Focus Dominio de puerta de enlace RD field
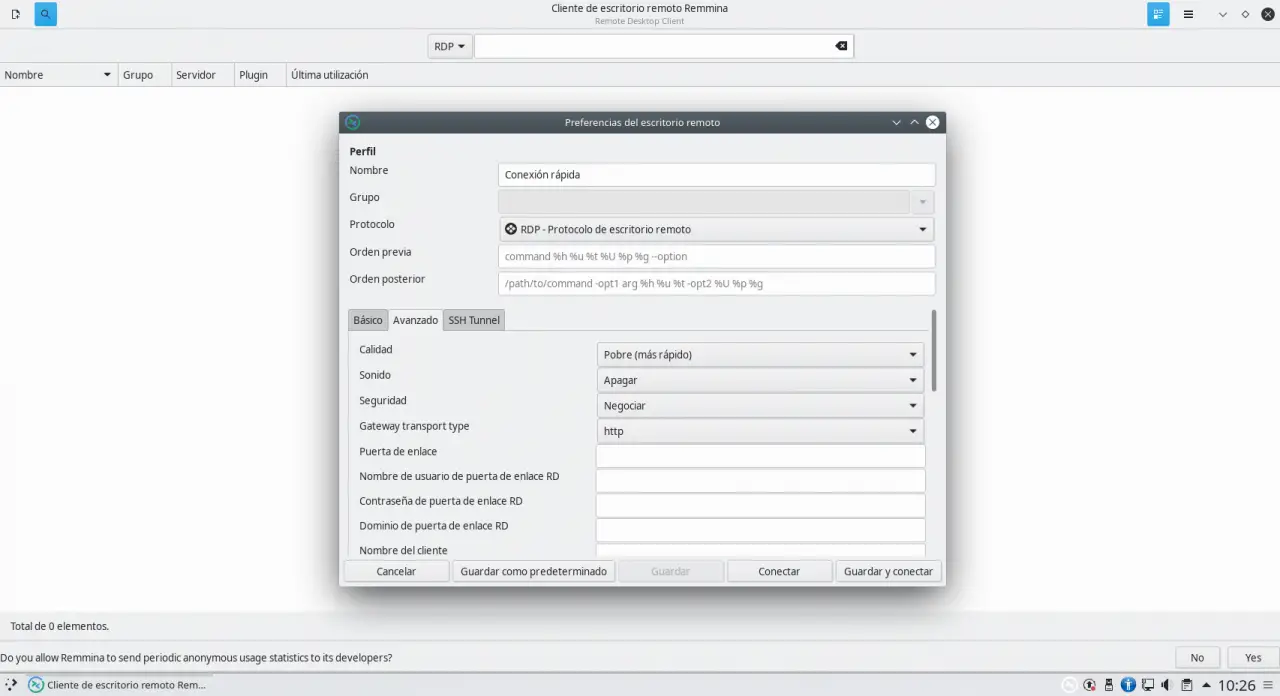 760,530
